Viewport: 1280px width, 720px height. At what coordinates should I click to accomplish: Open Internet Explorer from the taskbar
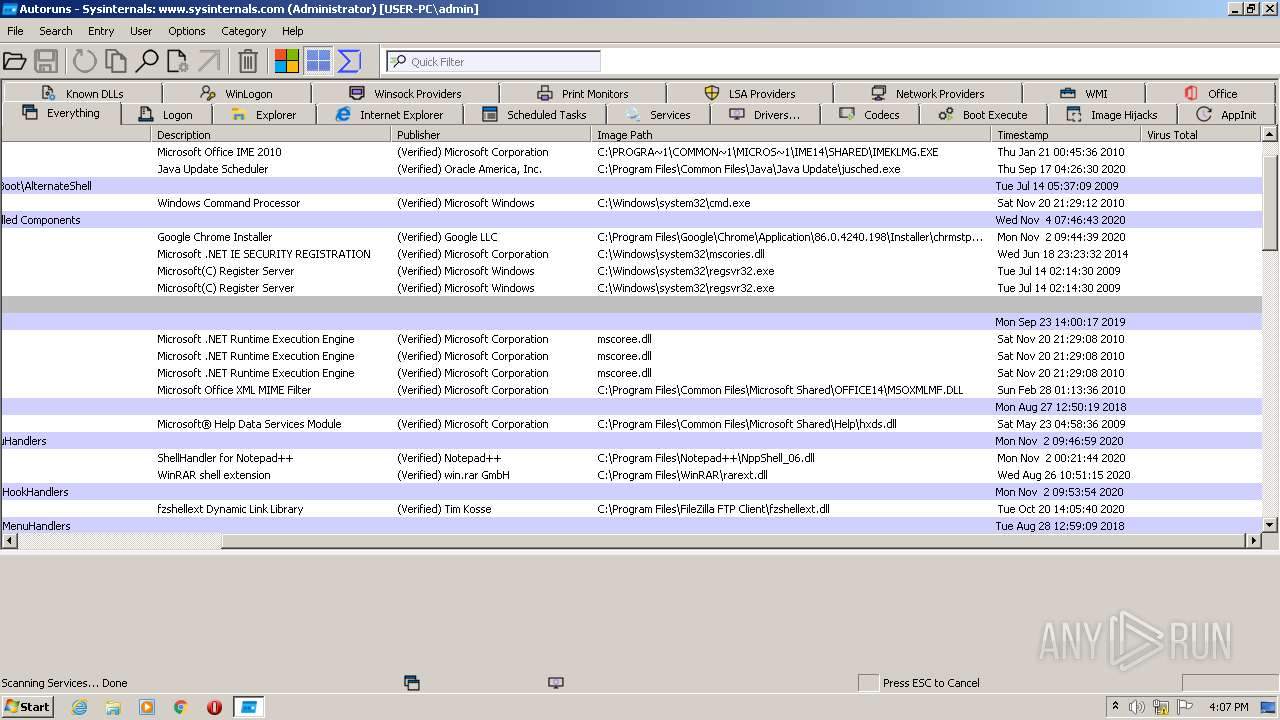pos(79,707)
